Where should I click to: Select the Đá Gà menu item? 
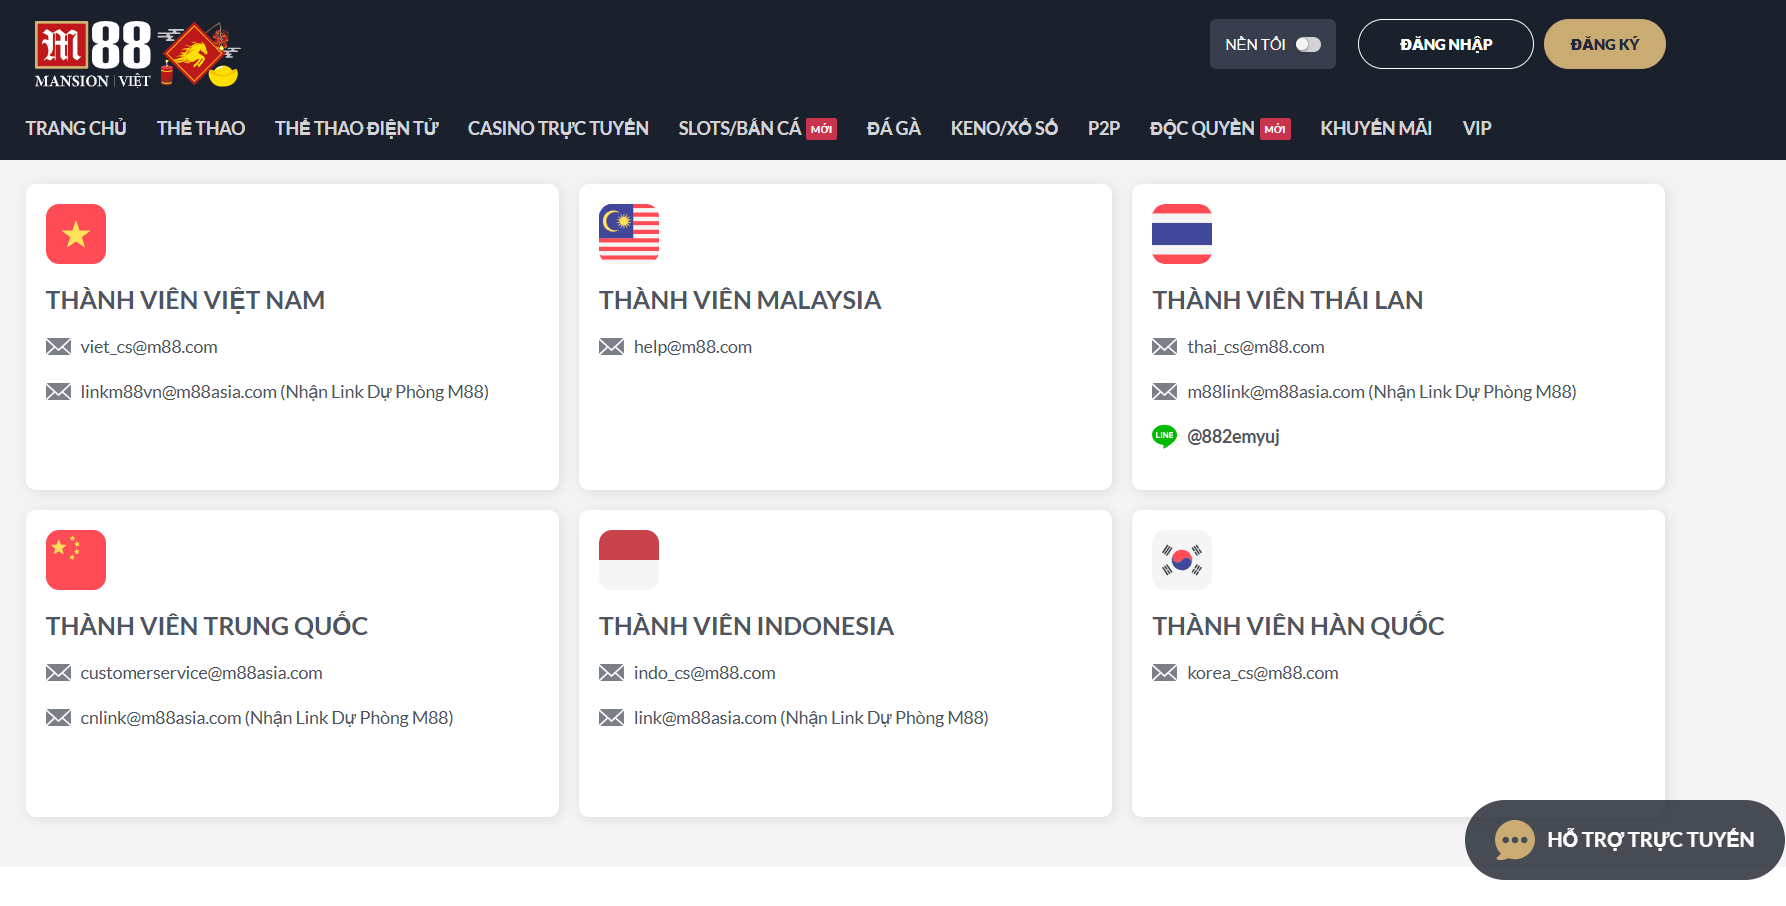coord(894,128)
